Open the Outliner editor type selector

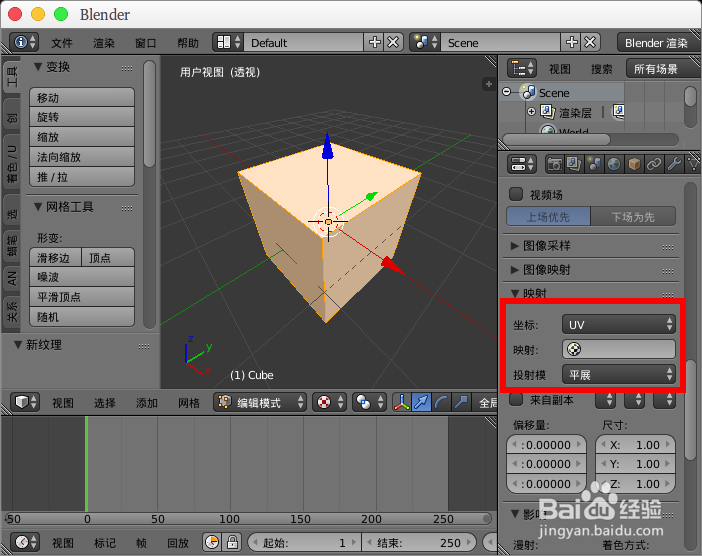(x=522, y=68)
